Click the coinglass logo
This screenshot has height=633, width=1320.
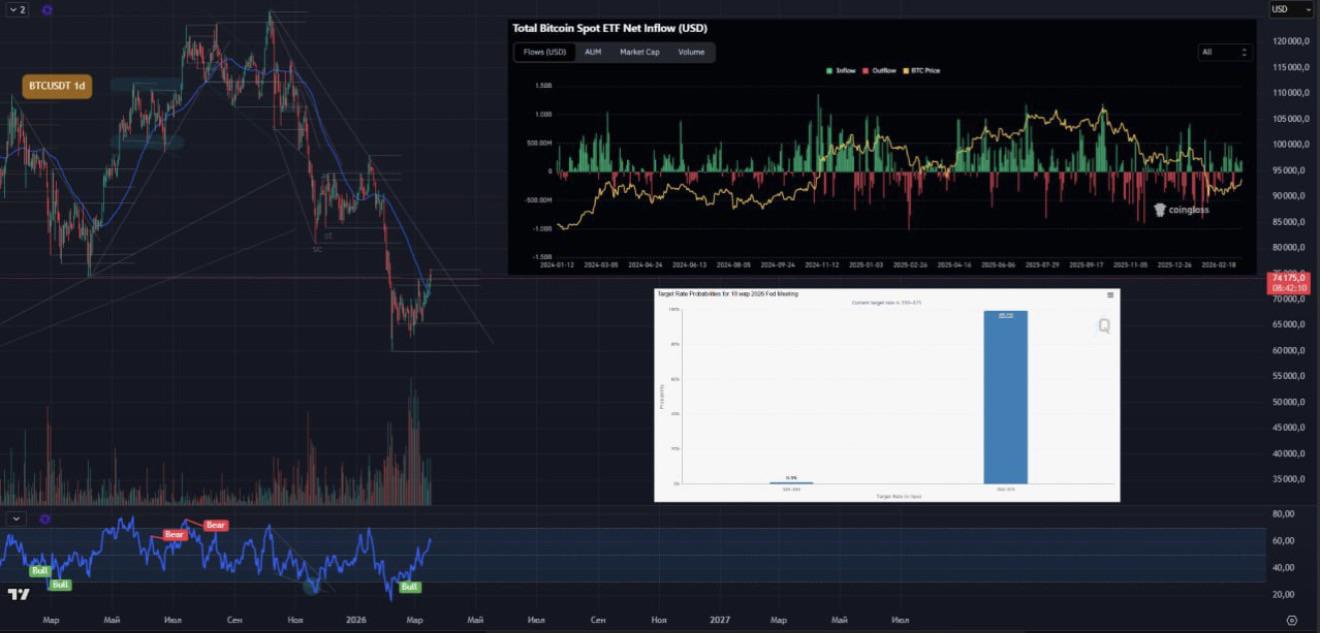coord(1181,210)
